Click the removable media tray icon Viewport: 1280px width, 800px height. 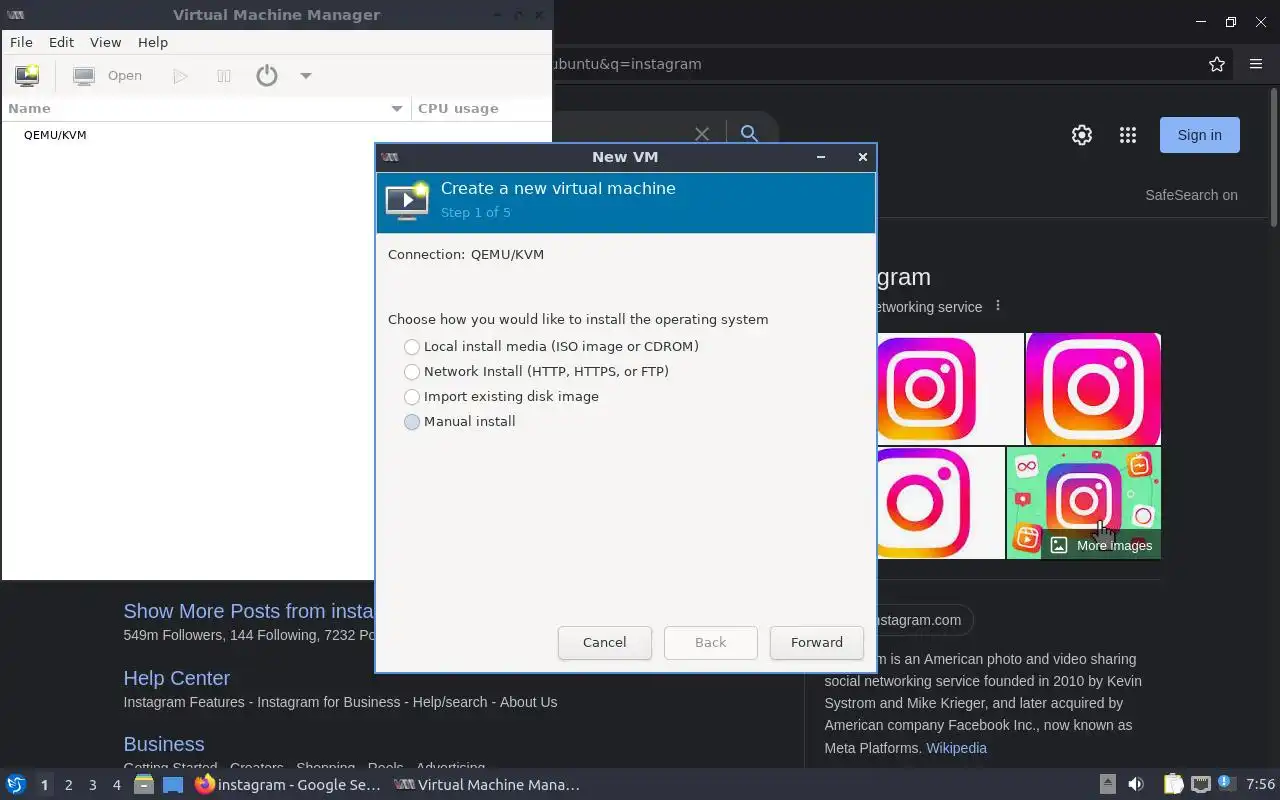1108,784
